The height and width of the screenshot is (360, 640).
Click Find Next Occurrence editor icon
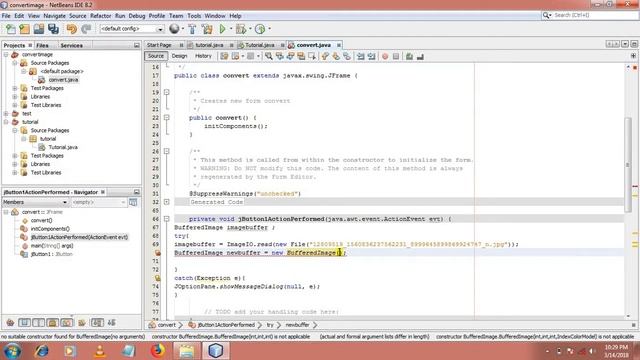click(290, 56)
